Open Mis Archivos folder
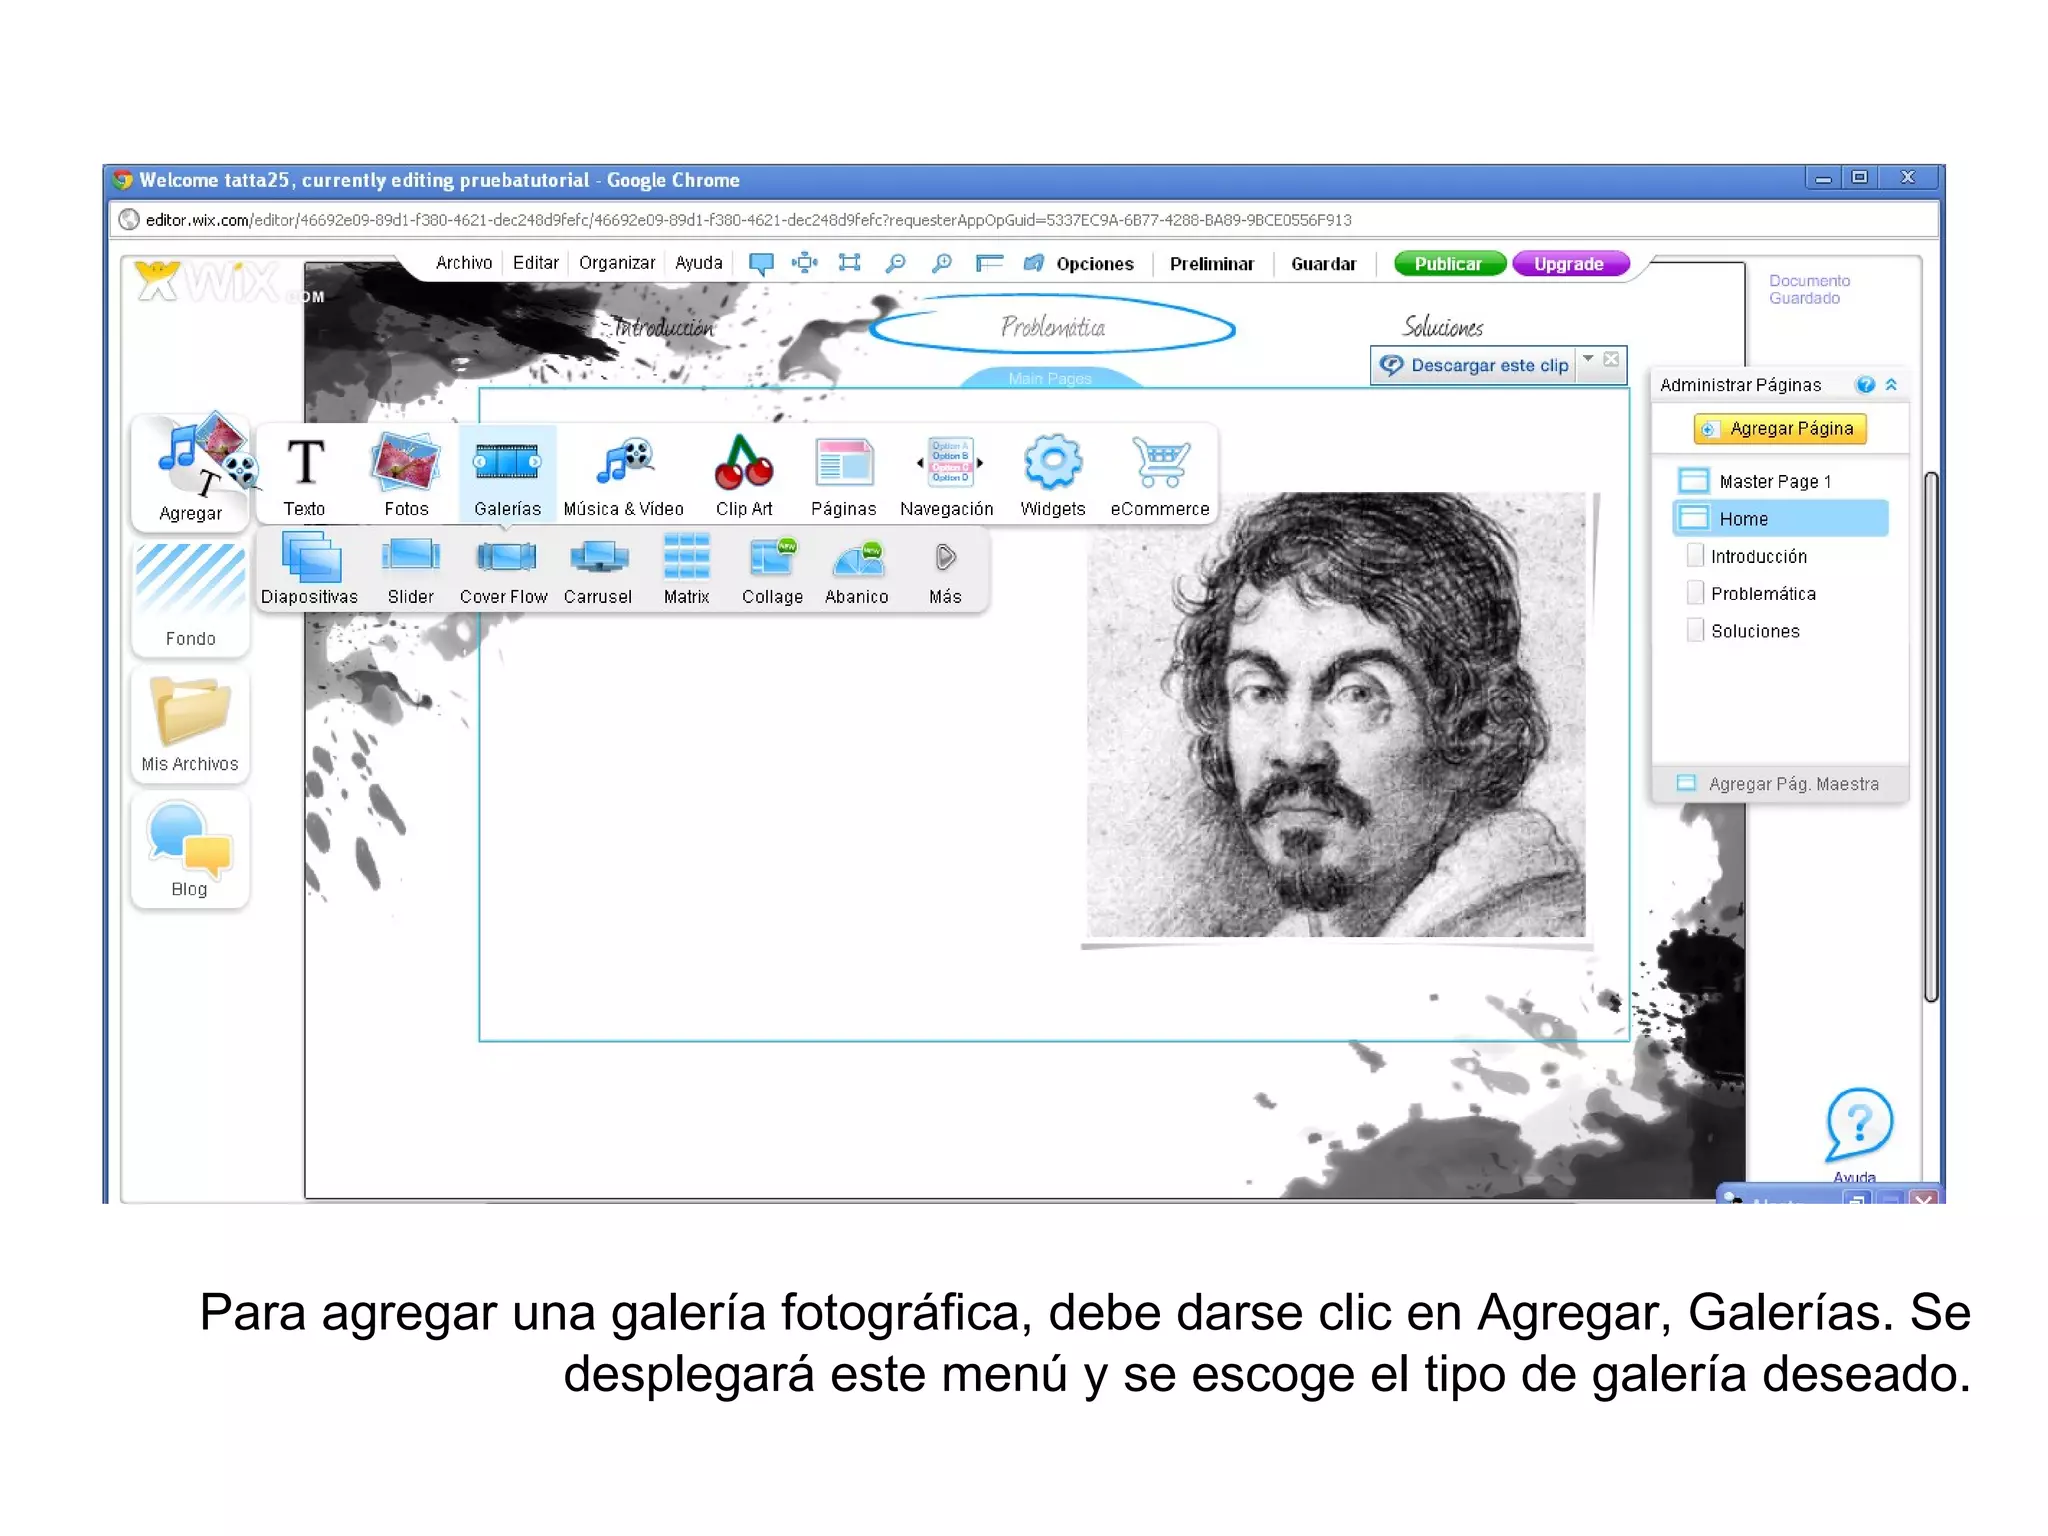Viewport: 2048px width, 1536px height. tap(190, 725)
